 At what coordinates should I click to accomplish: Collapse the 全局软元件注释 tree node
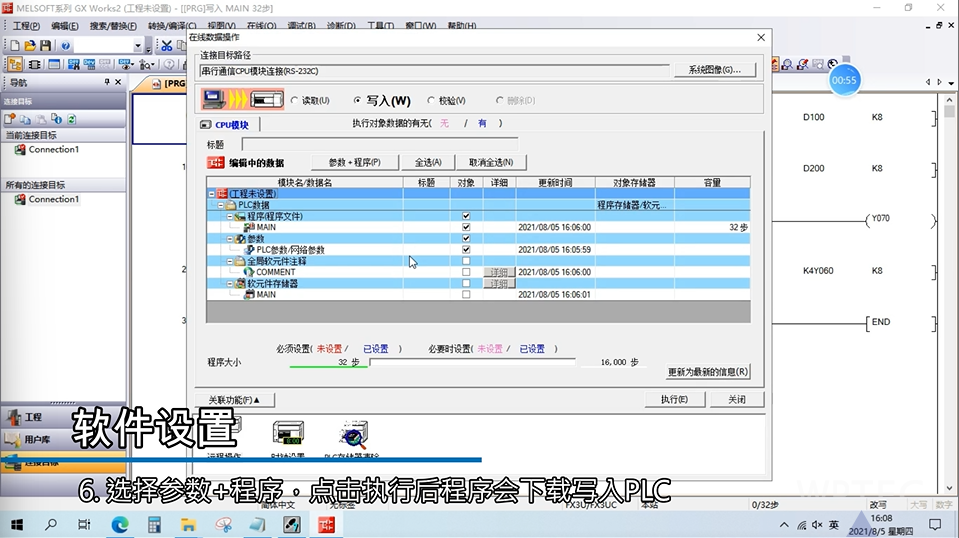click(231, 261)
